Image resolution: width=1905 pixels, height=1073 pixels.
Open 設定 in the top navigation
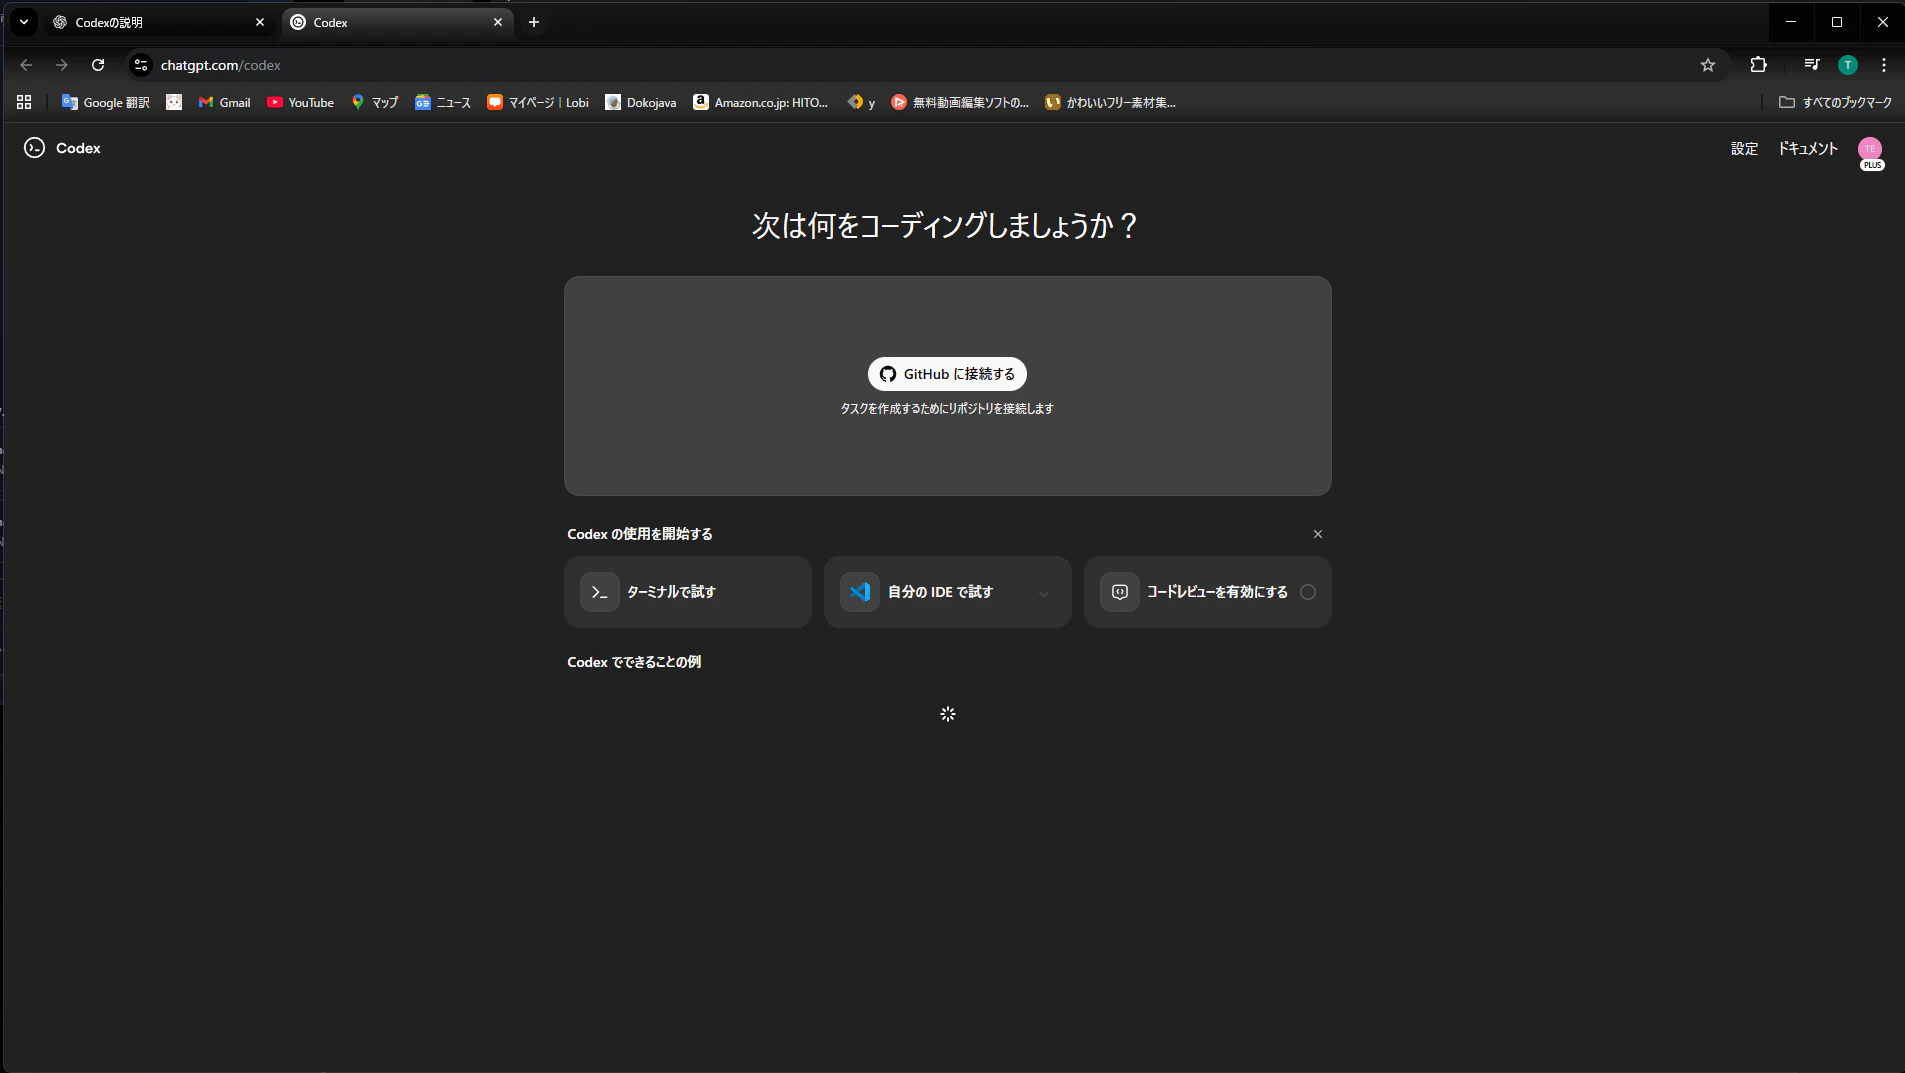point(1744,148)
